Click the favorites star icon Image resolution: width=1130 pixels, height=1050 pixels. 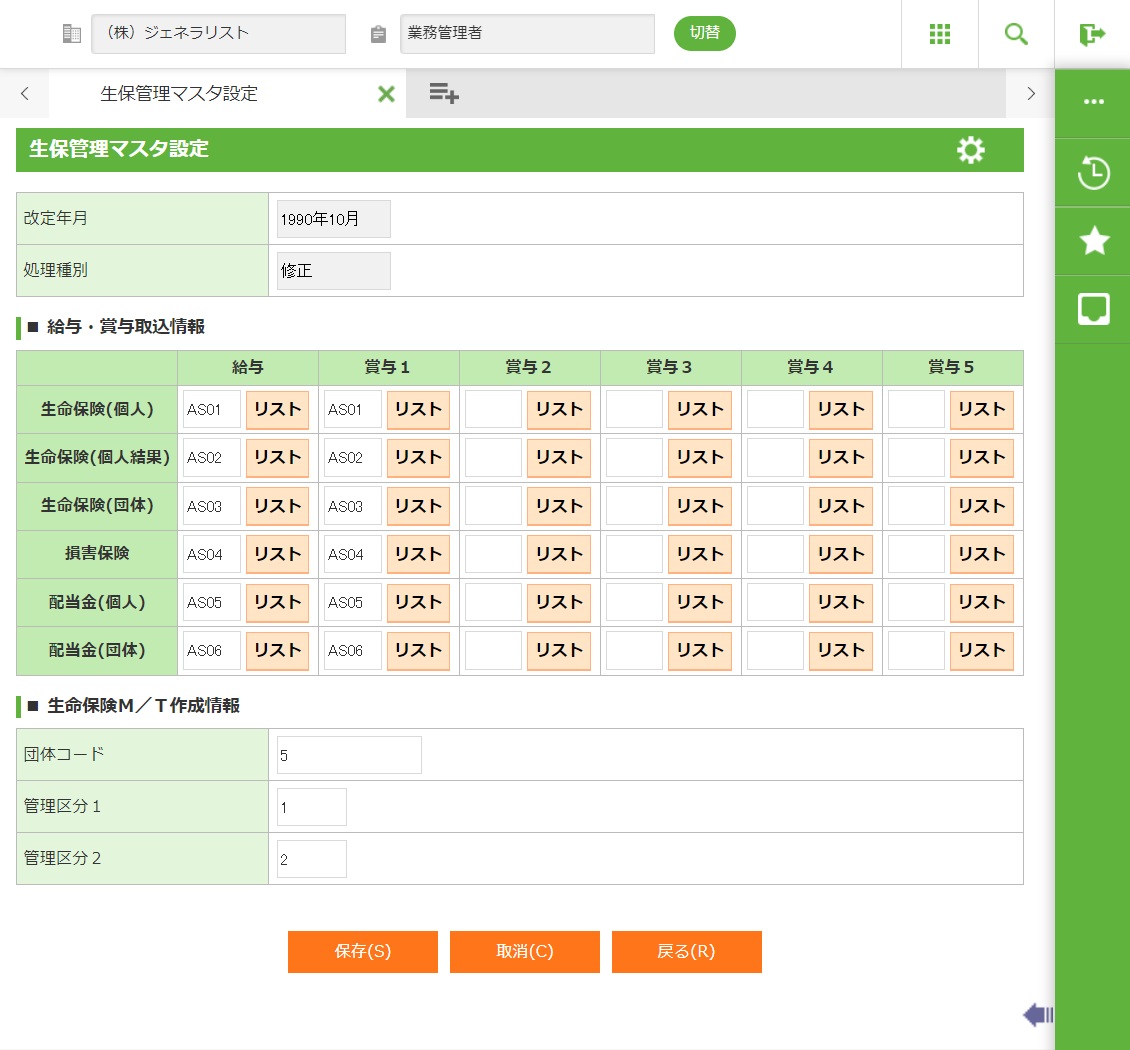click(1093, 241)
